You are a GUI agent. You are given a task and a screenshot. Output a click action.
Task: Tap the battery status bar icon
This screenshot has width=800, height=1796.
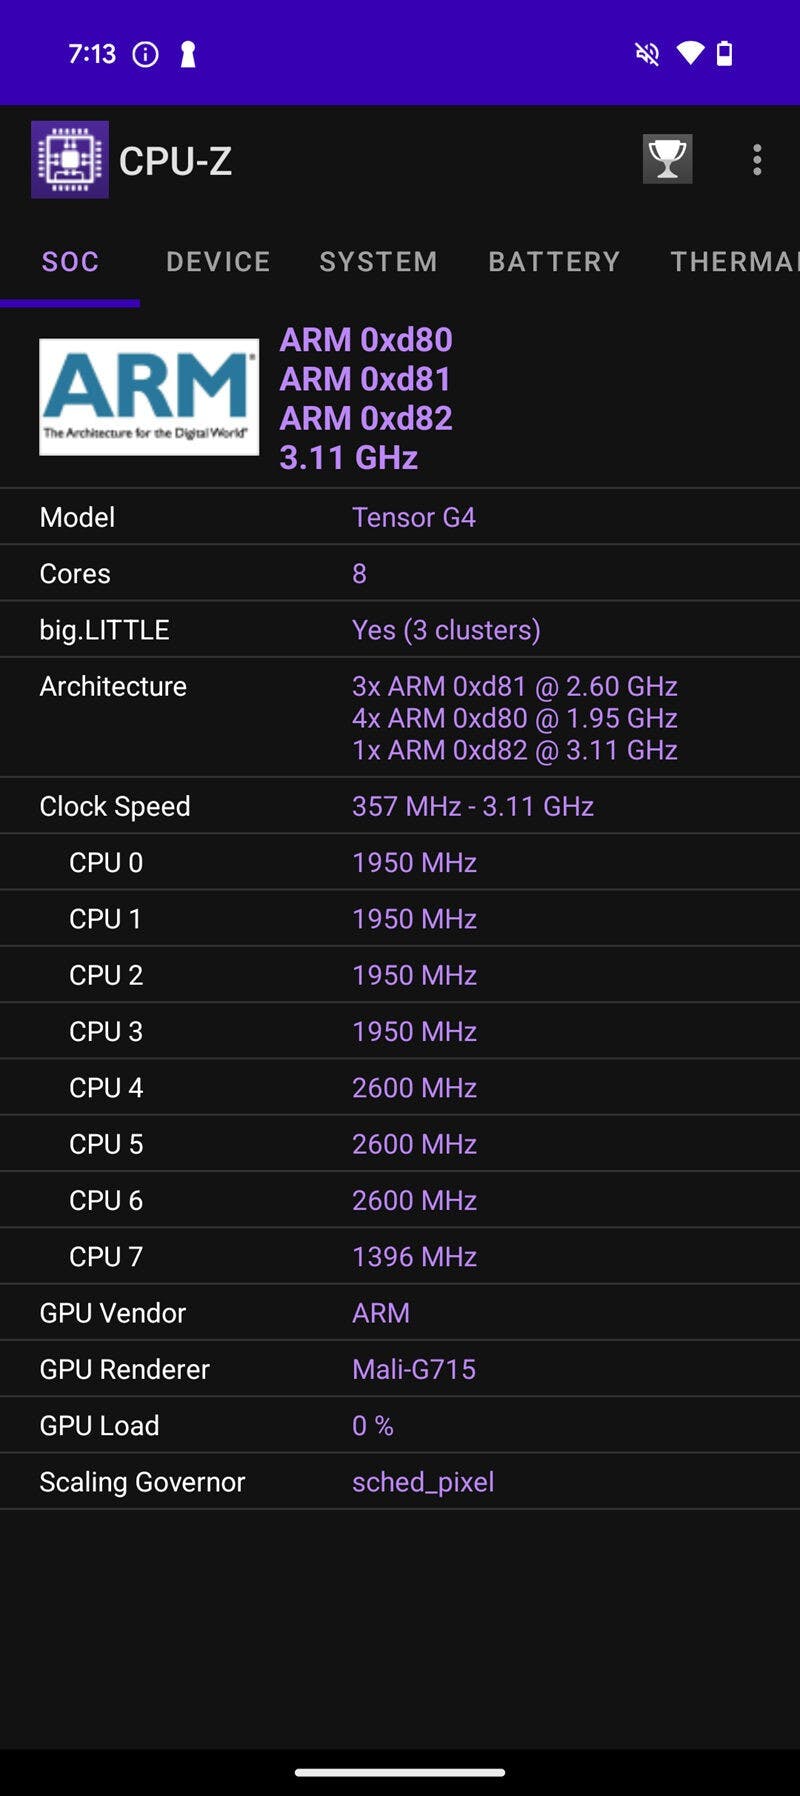(x=725, y=54)
